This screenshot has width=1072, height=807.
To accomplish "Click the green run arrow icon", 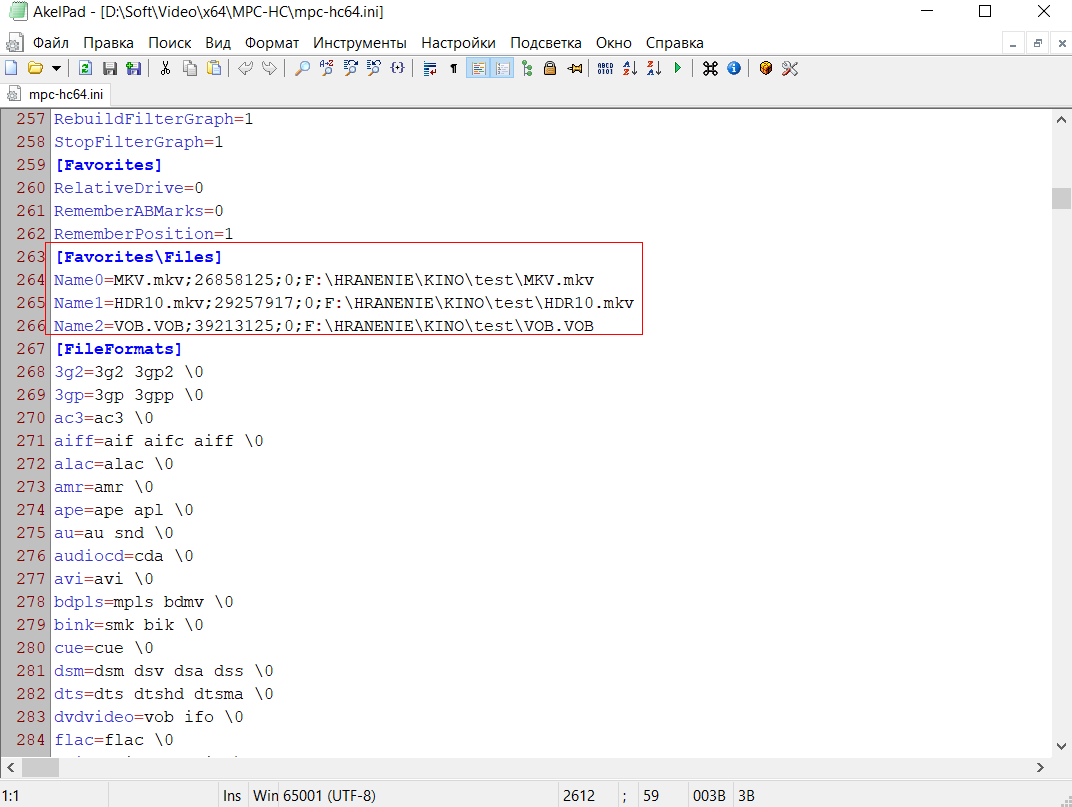I will (x=678, y=68).
